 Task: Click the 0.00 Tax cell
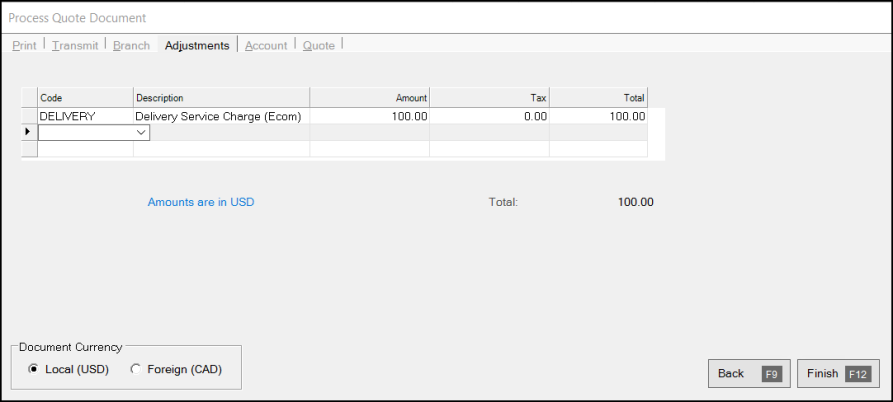(x=489, y=116)
